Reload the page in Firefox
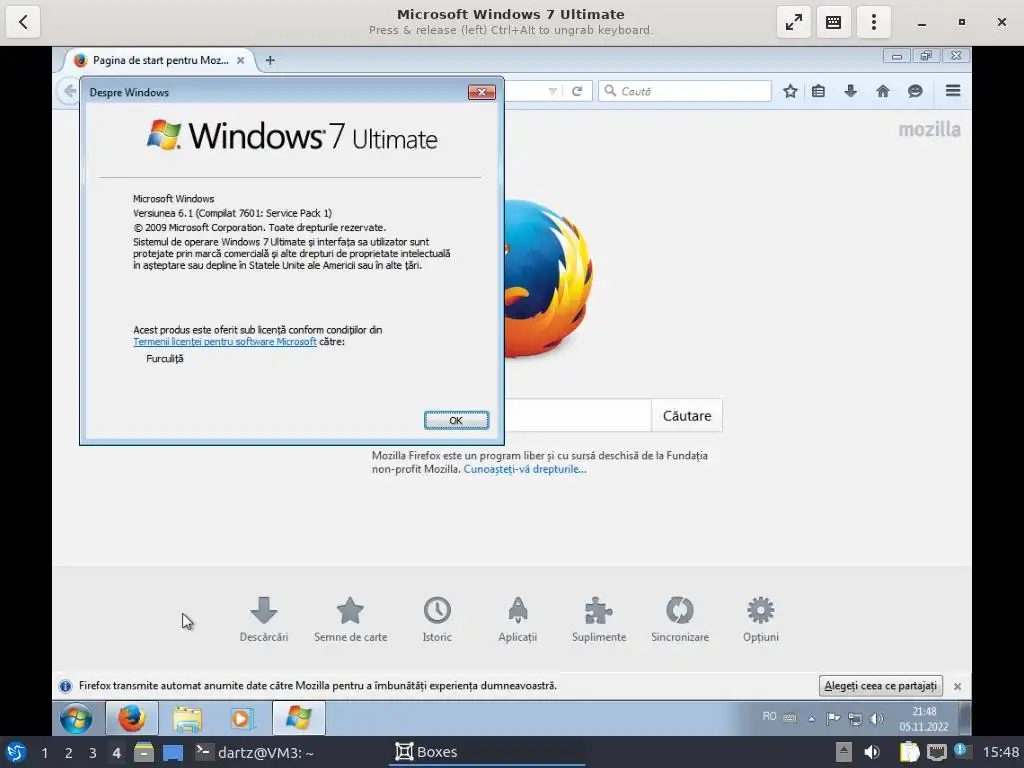Screen dimensions: 1024x768 click(577, 91)
